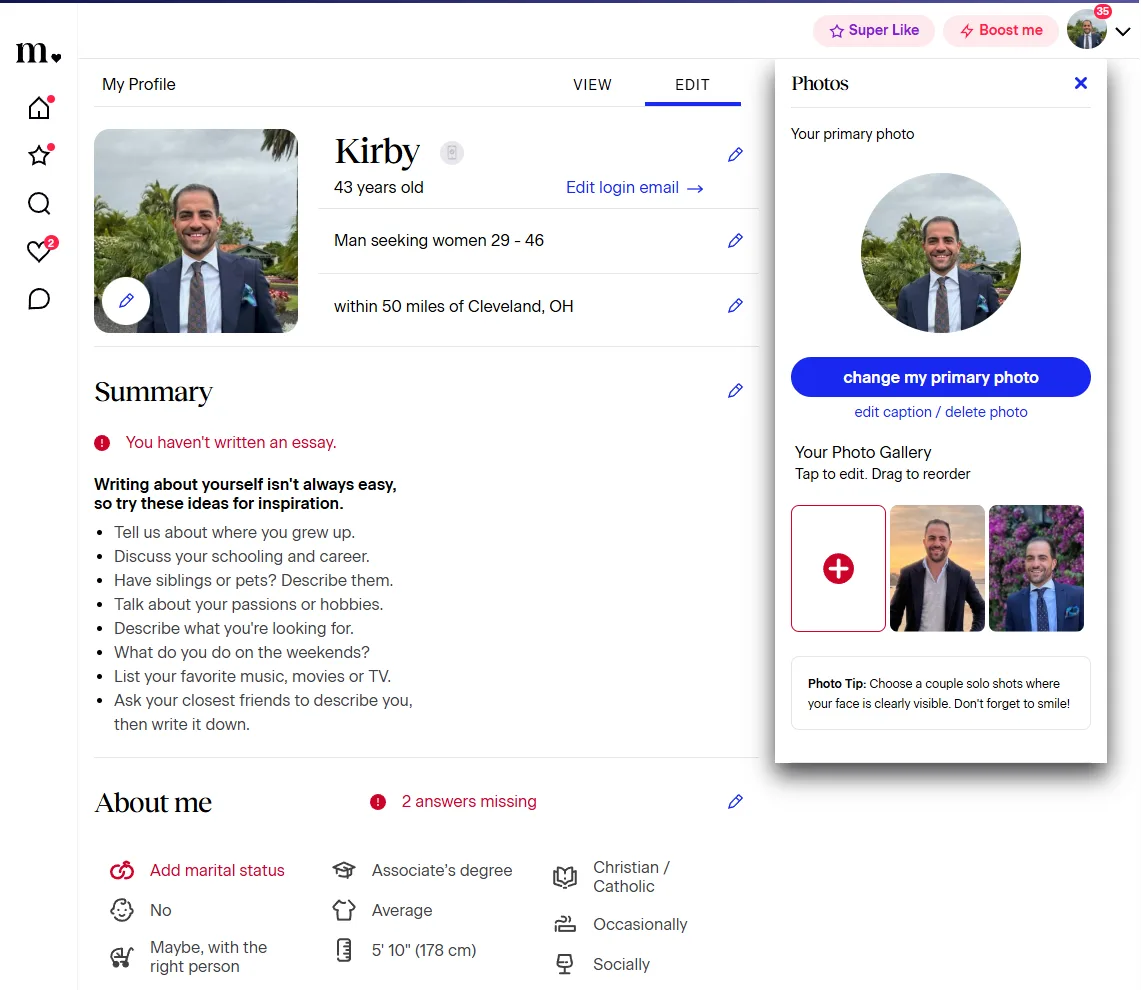Screen dimensions: 1141x990
Task: Edit the About me section pencil icon
Action: 735,801
